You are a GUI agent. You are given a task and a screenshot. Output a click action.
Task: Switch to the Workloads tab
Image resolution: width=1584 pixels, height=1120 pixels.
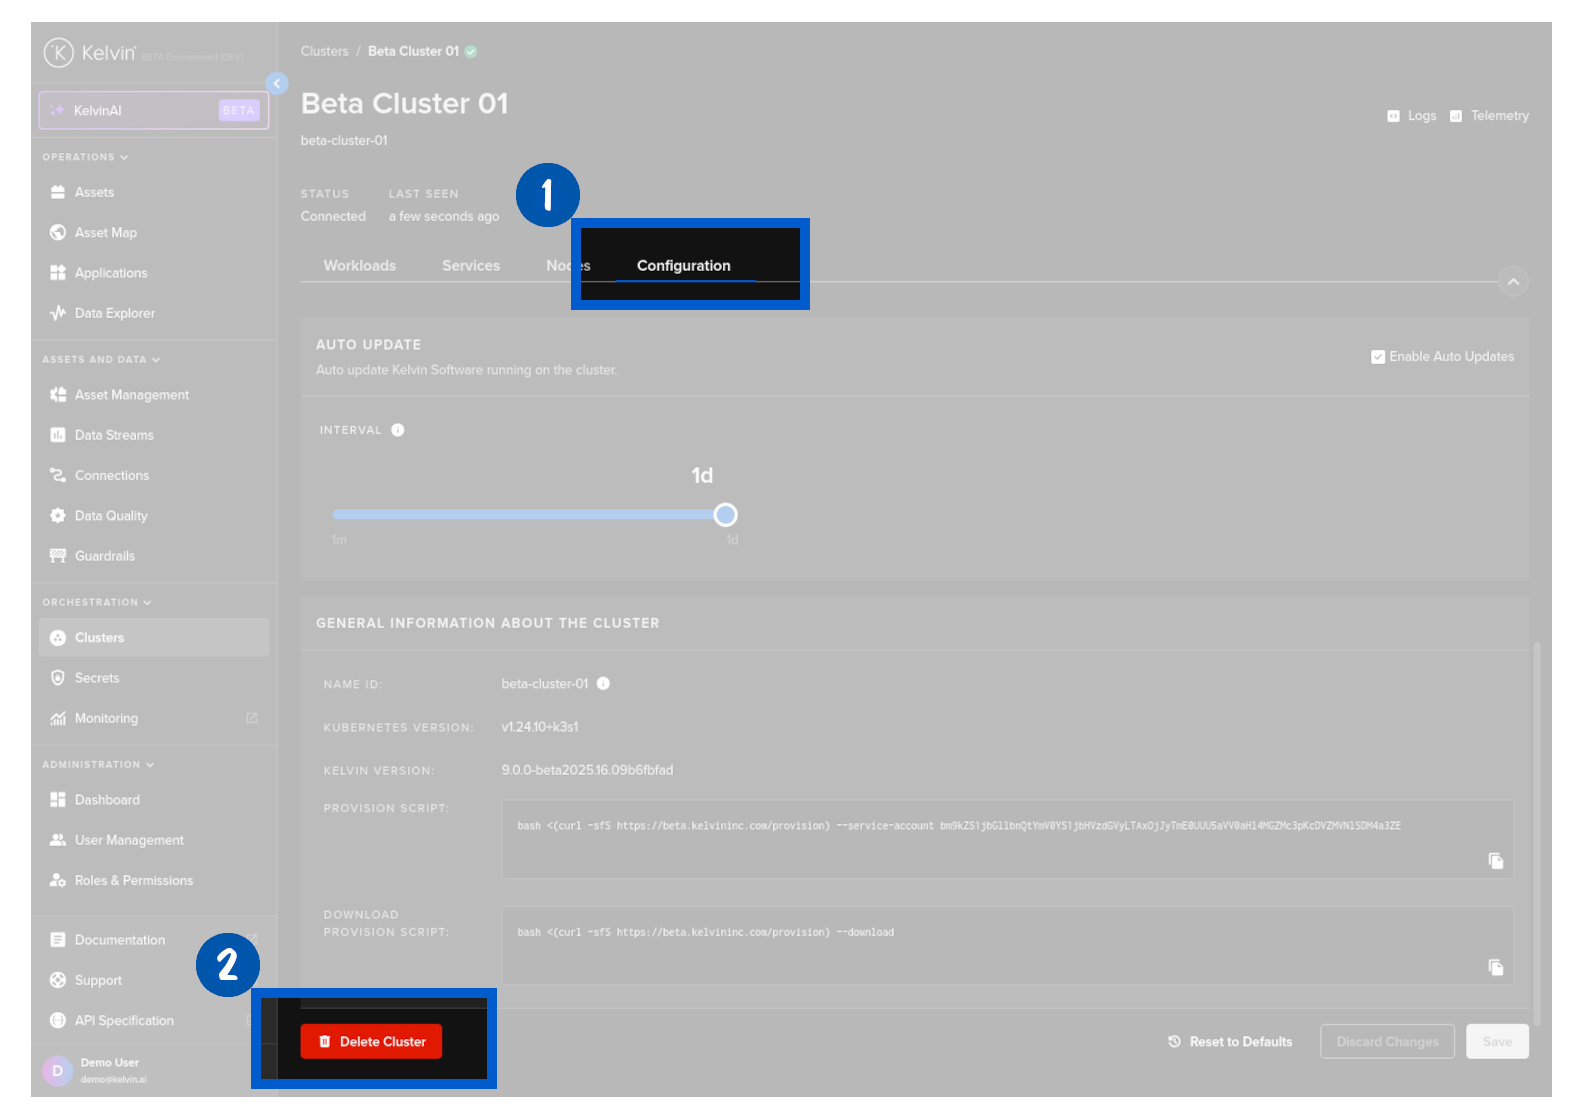[x=359, y=266]
